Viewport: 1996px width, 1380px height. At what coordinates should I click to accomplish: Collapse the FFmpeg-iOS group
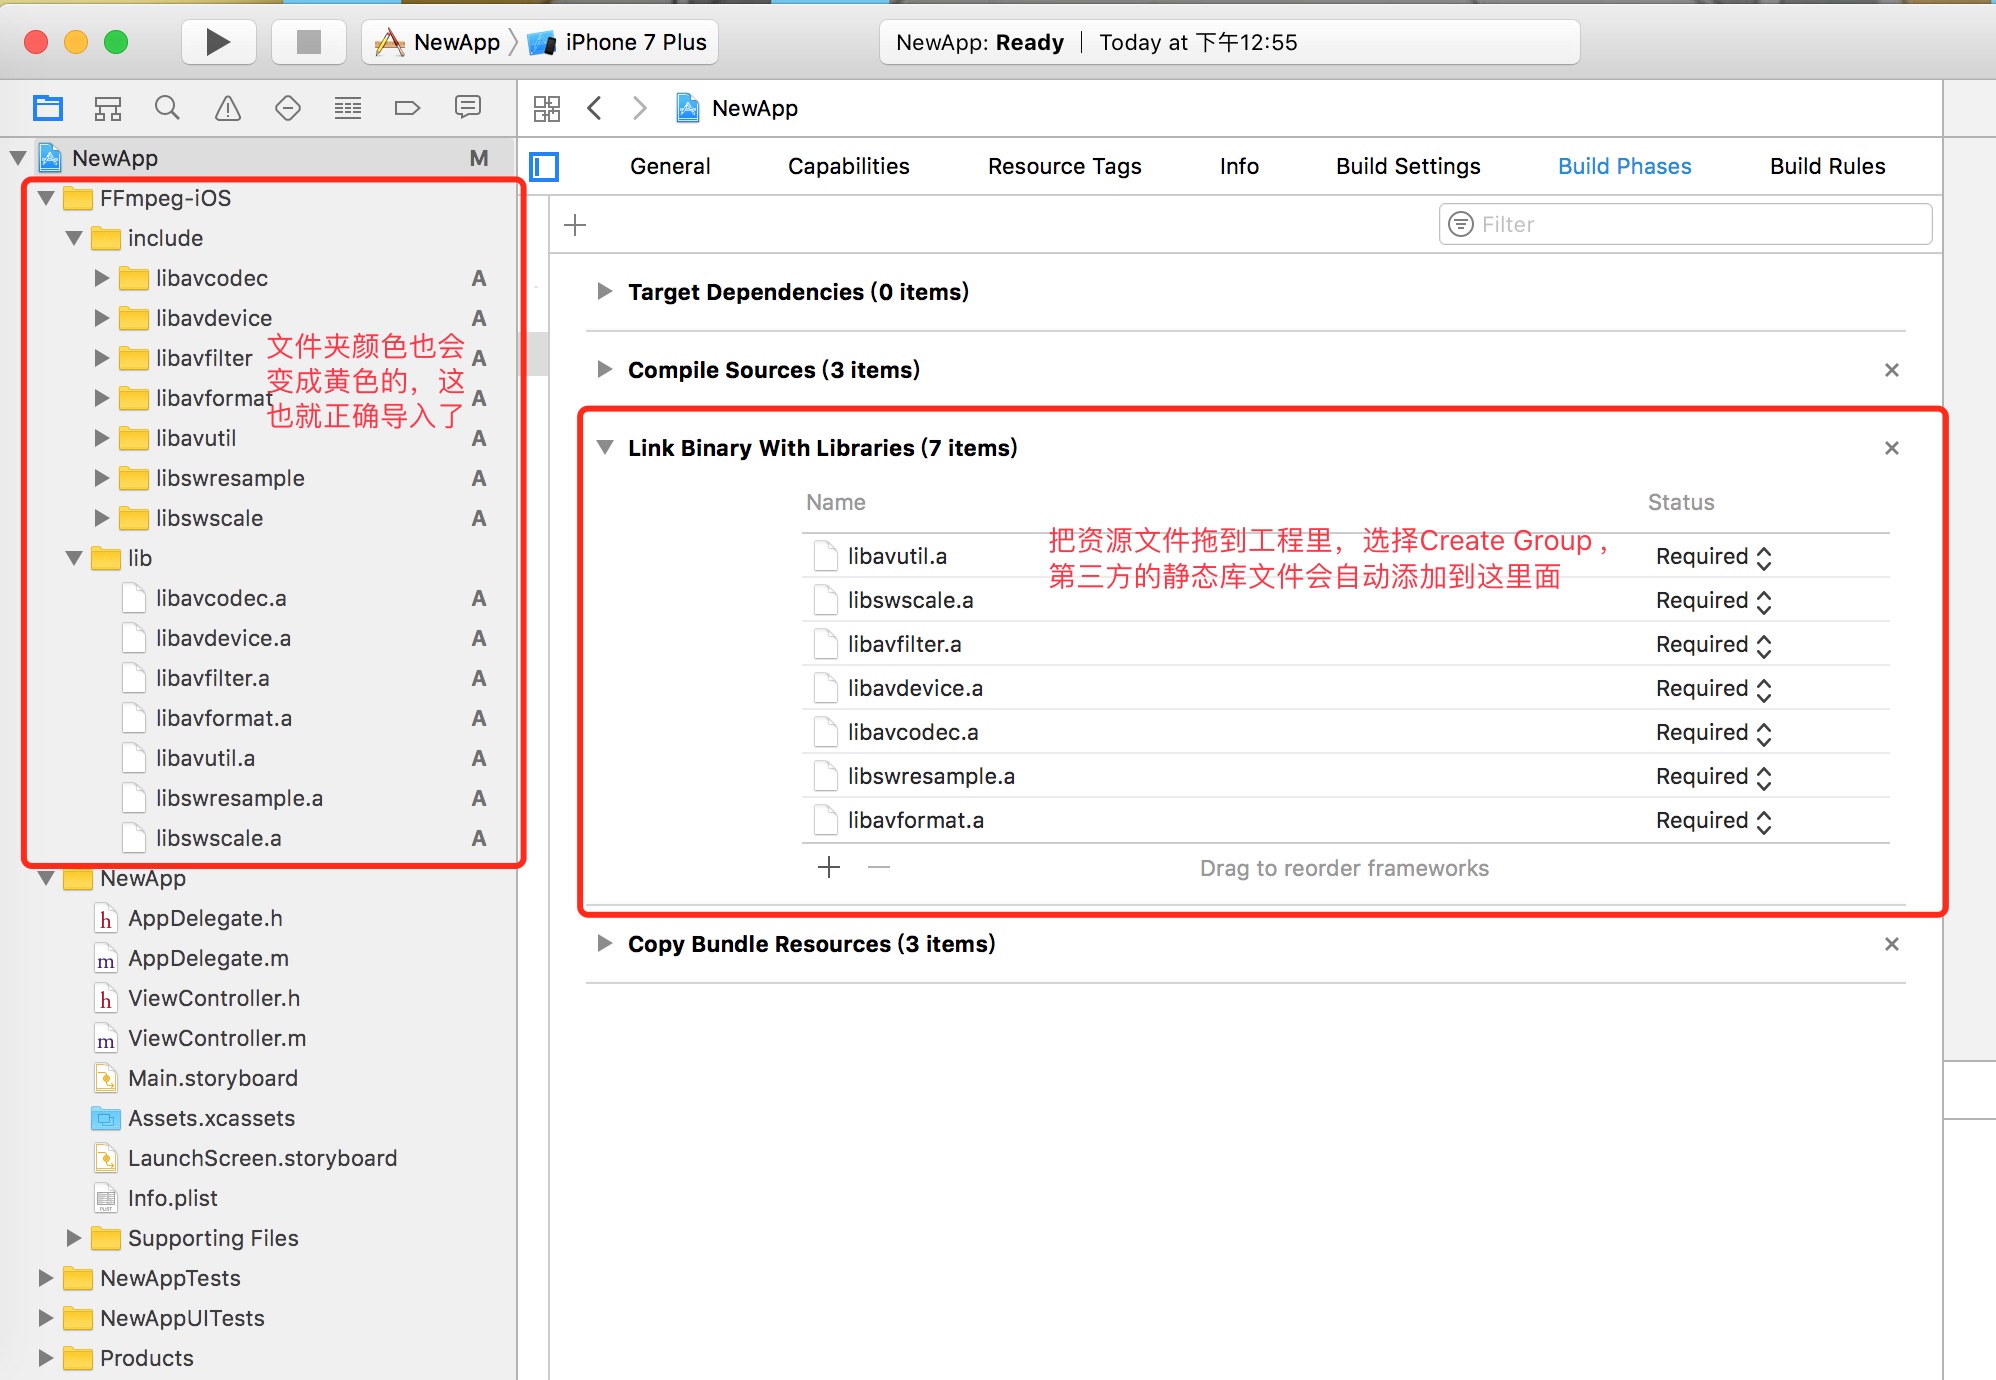click(x=45, y=198)
